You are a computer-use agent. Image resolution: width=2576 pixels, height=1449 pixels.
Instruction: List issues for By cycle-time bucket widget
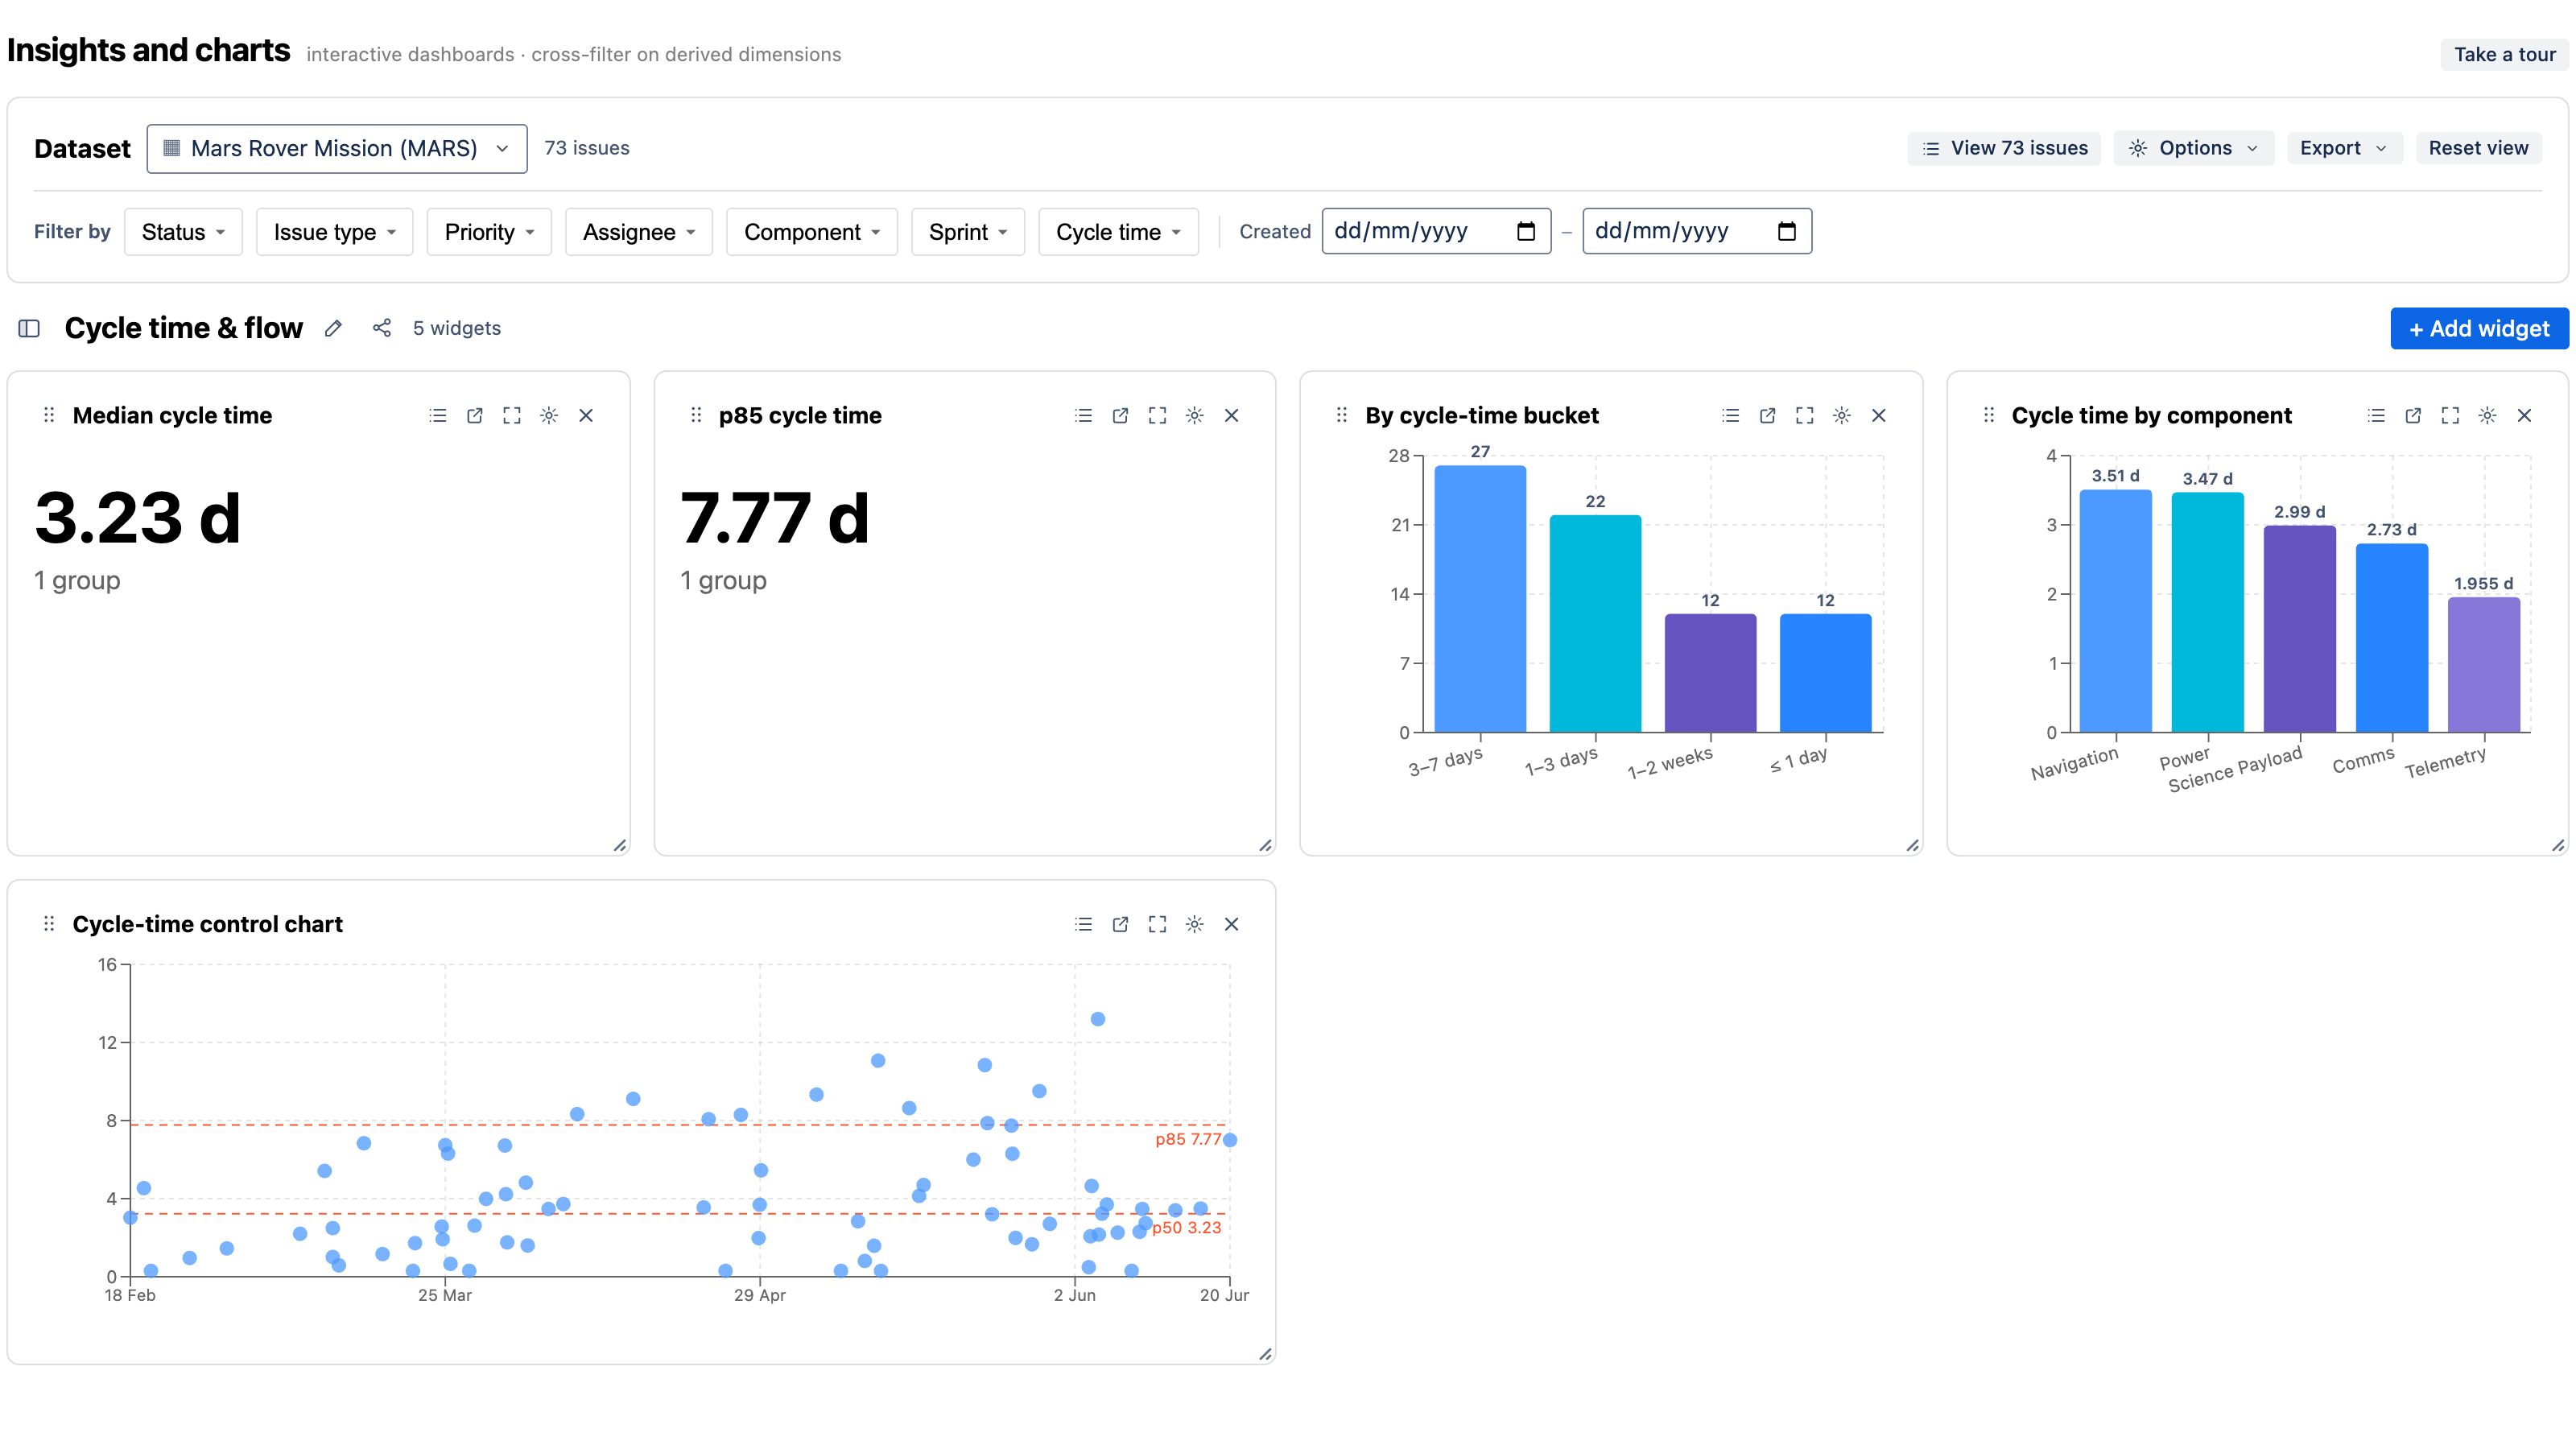point(1730,415)
